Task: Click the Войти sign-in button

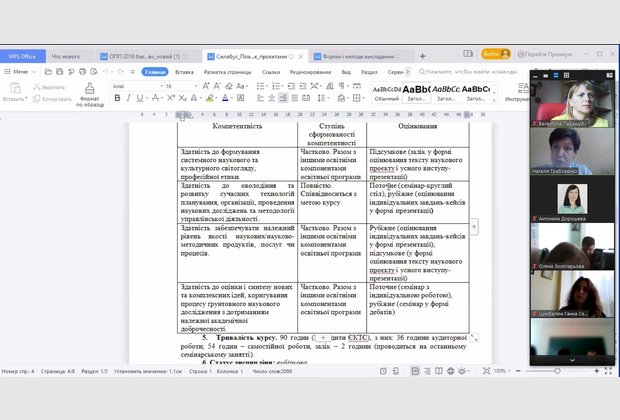Action: click(494, 55)
